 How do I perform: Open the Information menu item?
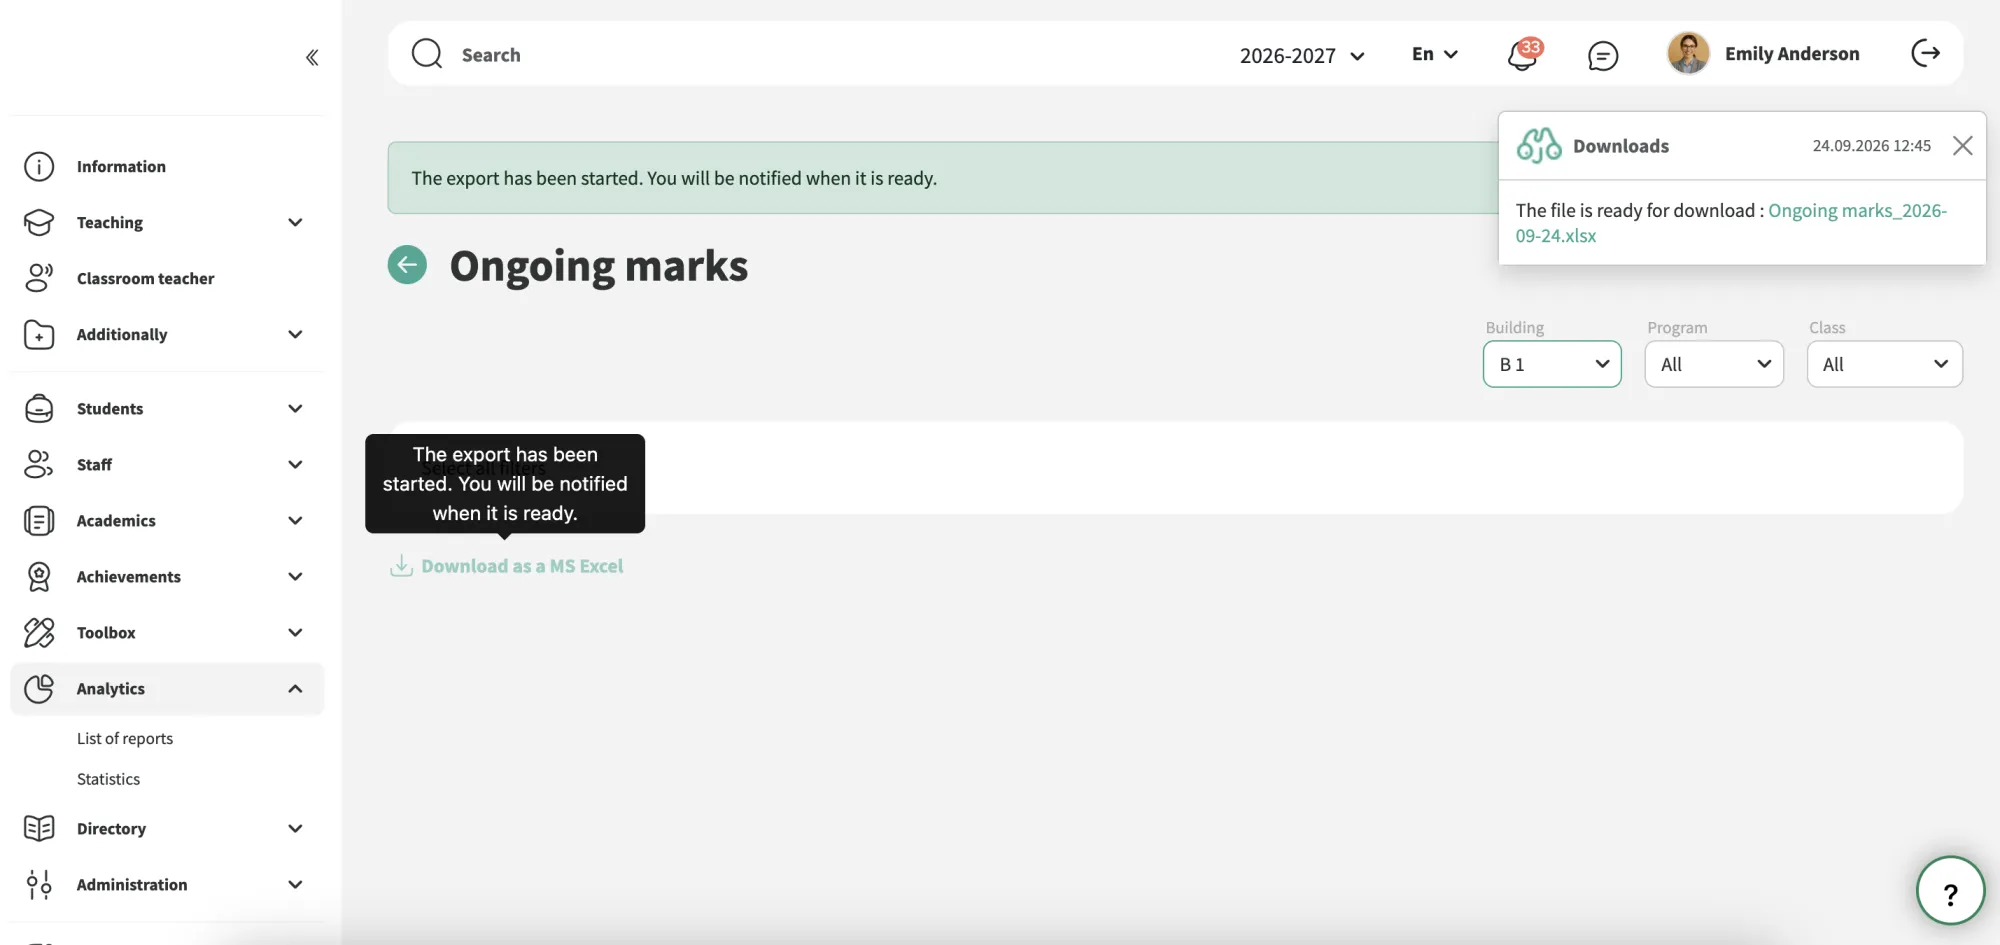coord(166,166)
